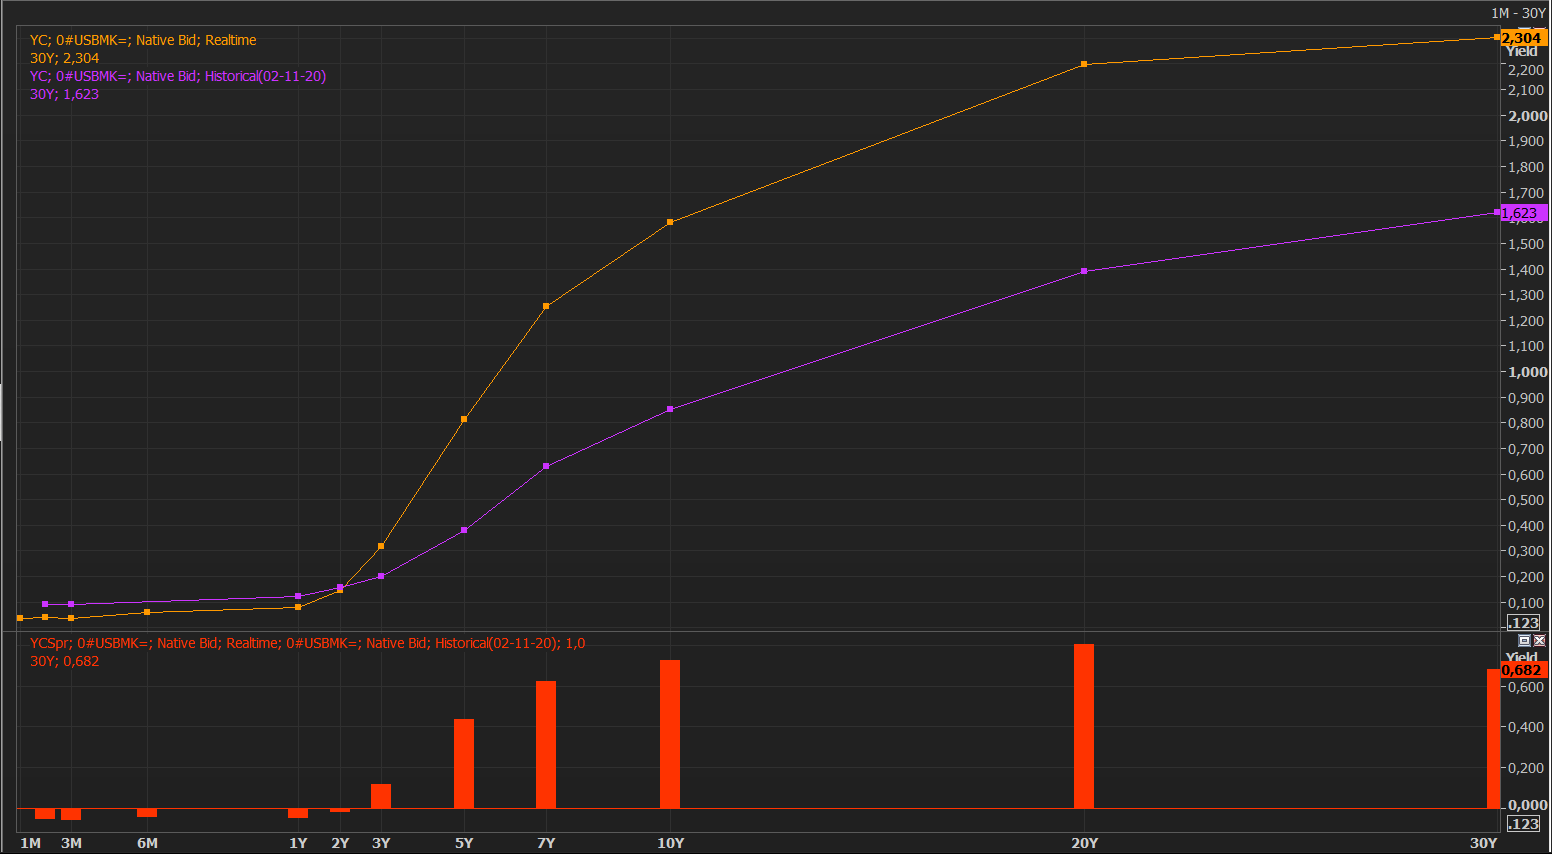Image resolution: width=1552 pixels, height=854 pixels.
Task: Click the red spread bar at 3Y
Action: tap(381, 796)
